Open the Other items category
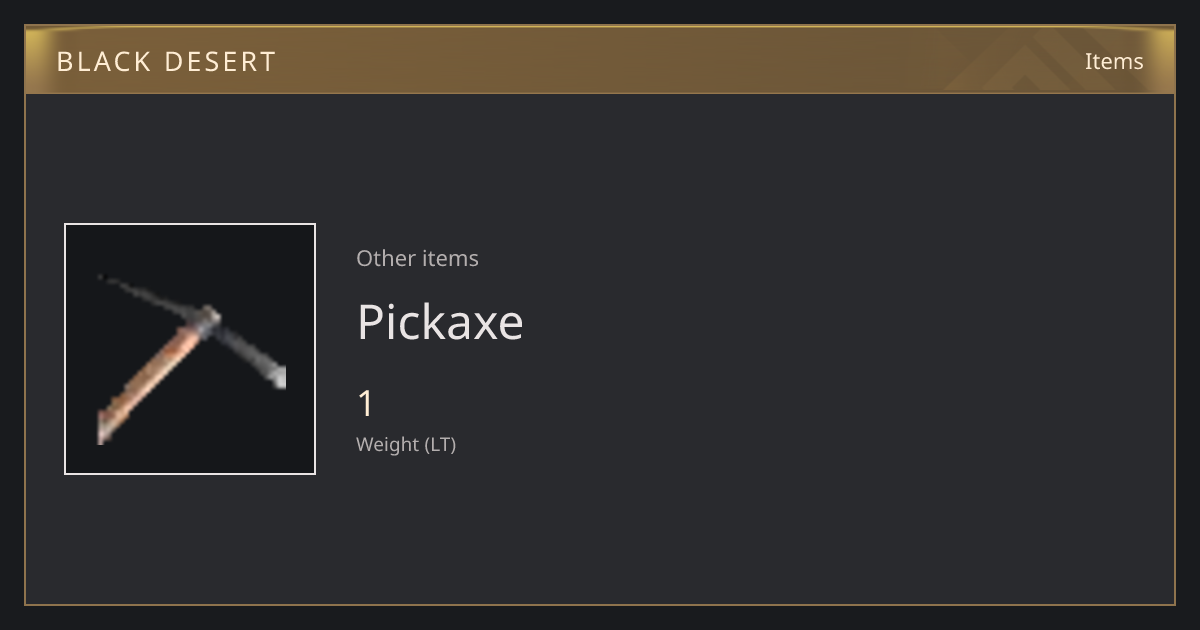 417,258
